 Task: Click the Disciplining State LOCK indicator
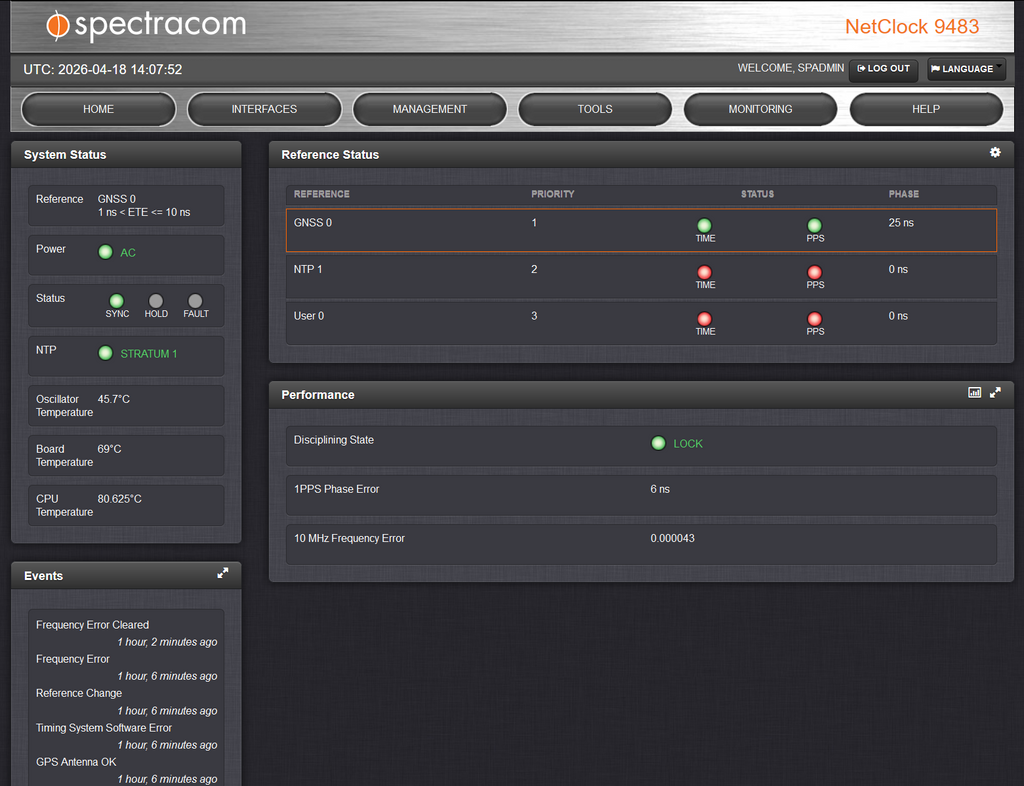click(658, 443)
